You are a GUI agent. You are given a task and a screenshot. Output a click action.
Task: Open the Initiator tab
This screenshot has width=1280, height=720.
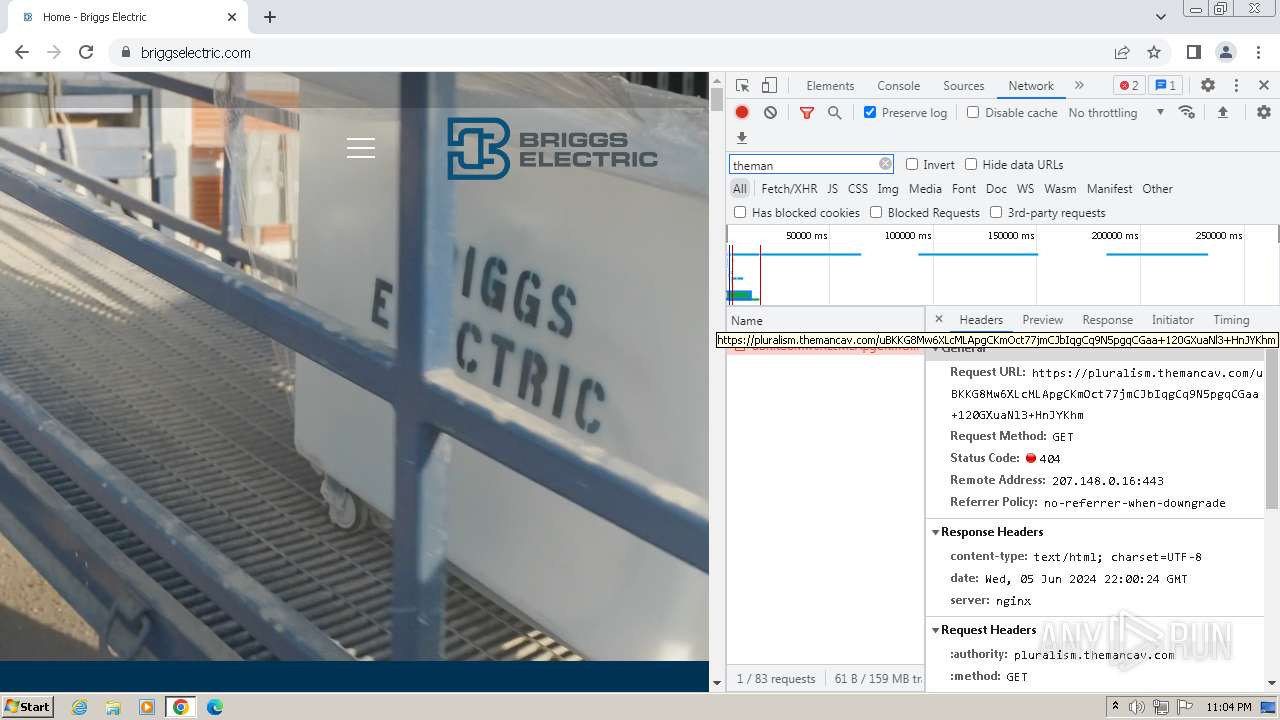click(x=1172, y=319)
